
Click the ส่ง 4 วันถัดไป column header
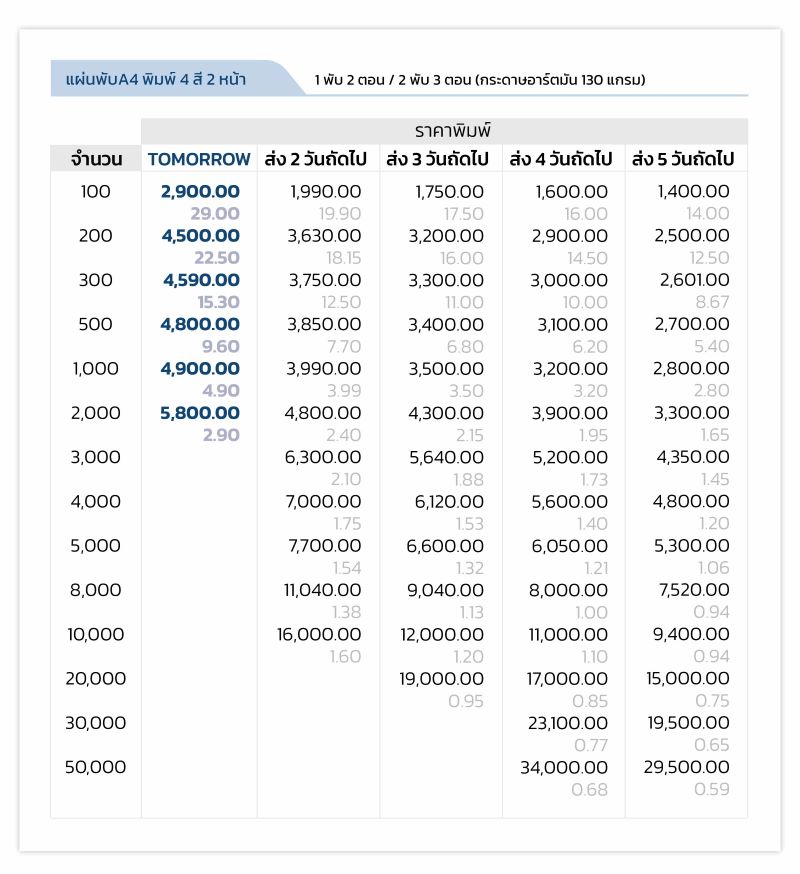coord(561,159)
